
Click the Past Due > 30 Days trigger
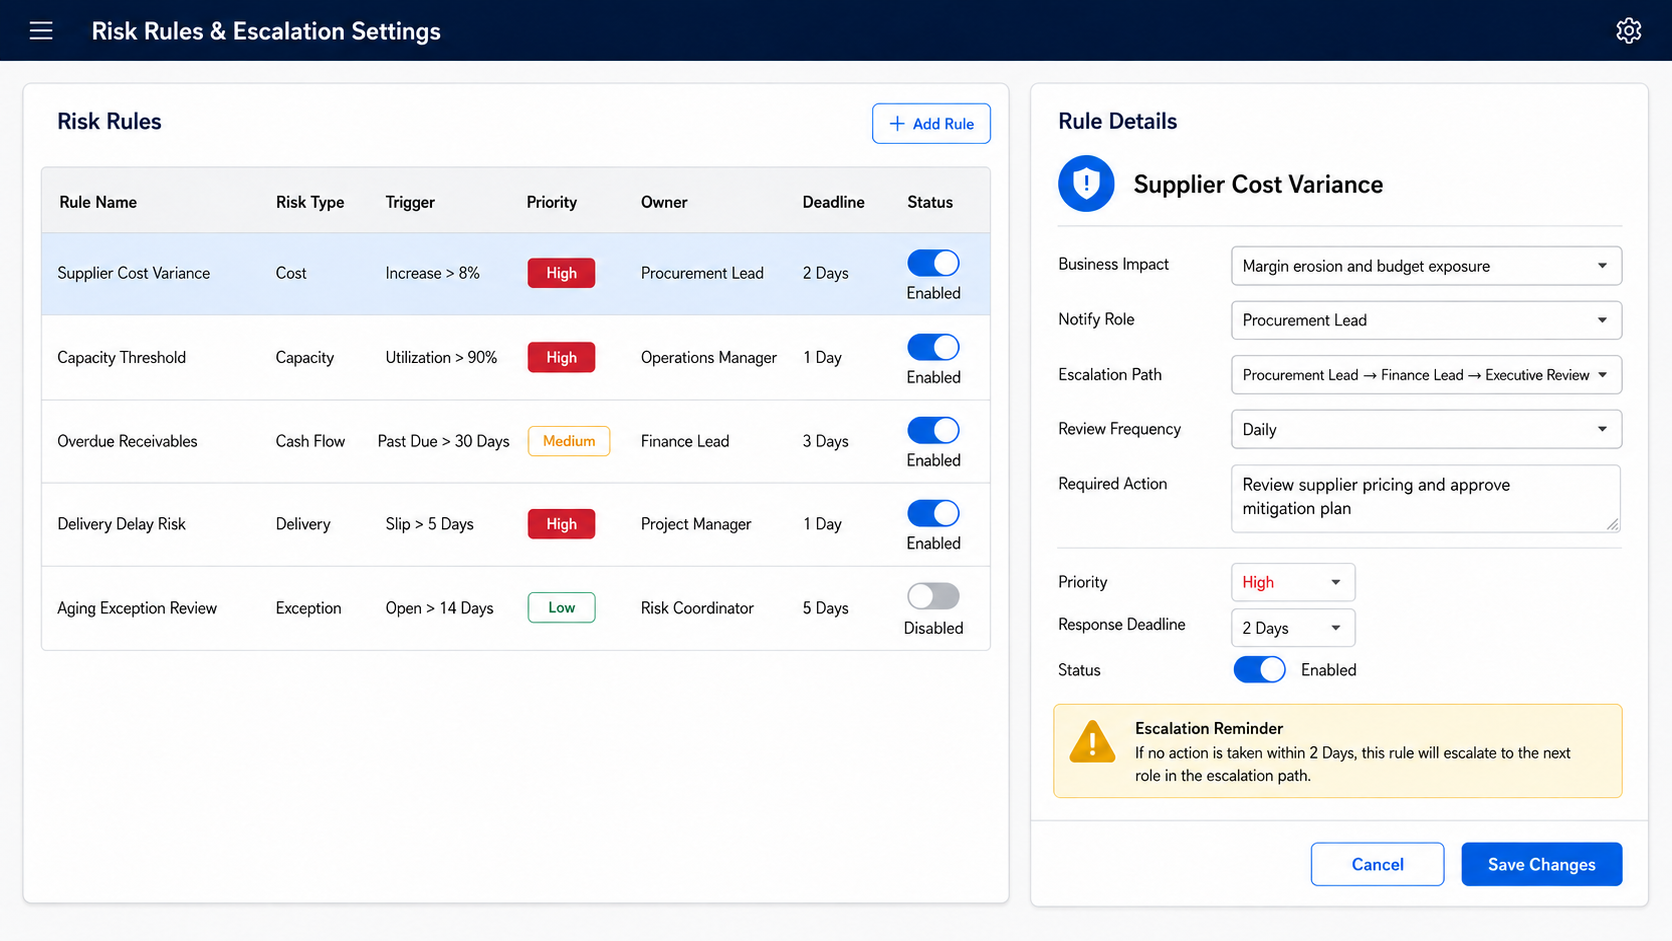point(443,441)
